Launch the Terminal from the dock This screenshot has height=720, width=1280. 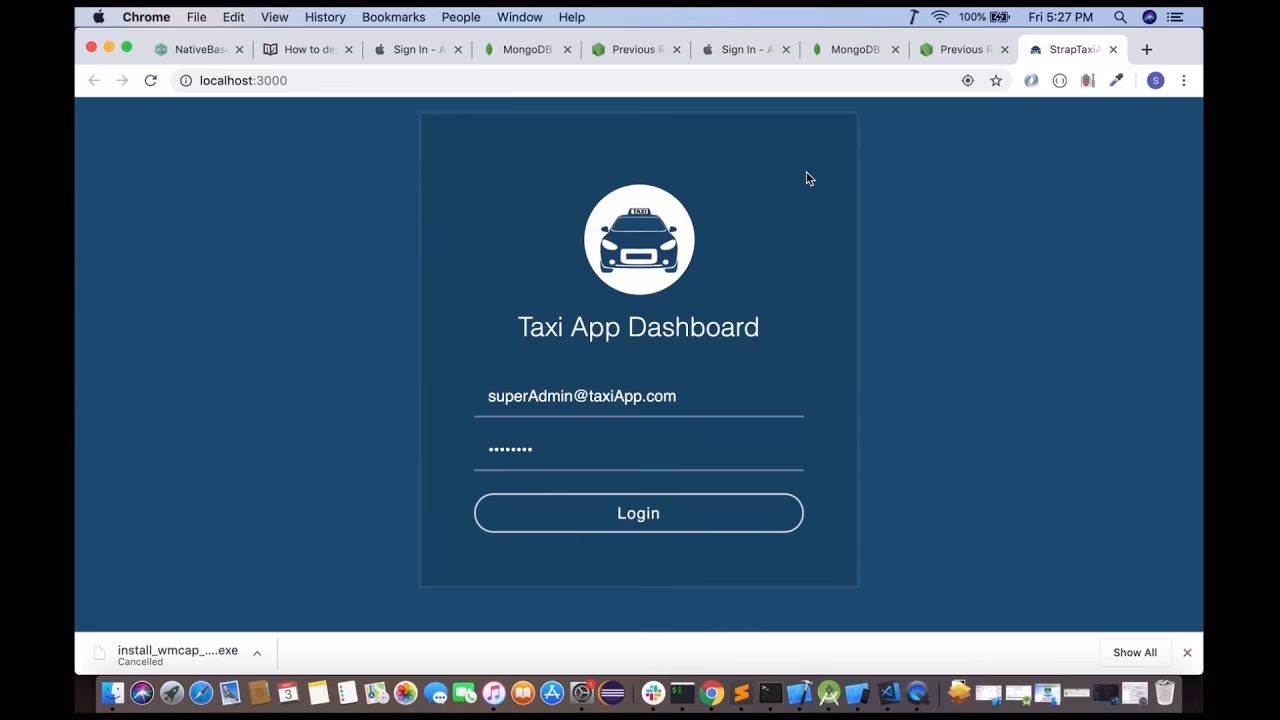769,692
